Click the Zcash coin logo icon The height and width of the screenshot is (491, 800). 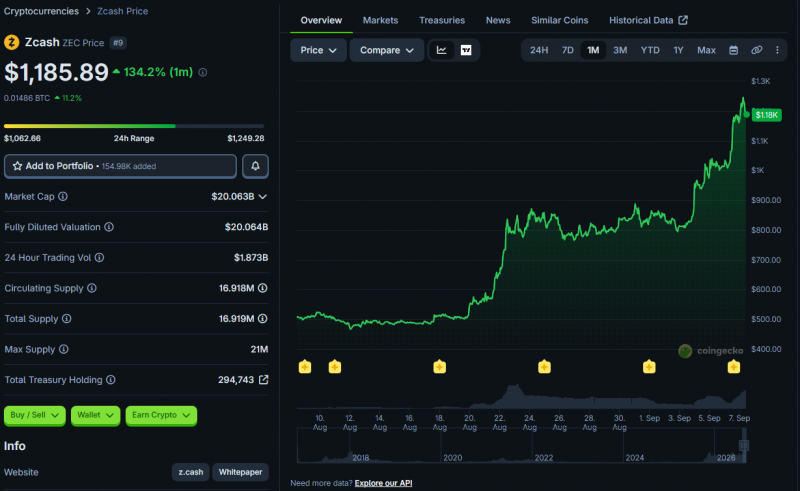coord(12,42)
